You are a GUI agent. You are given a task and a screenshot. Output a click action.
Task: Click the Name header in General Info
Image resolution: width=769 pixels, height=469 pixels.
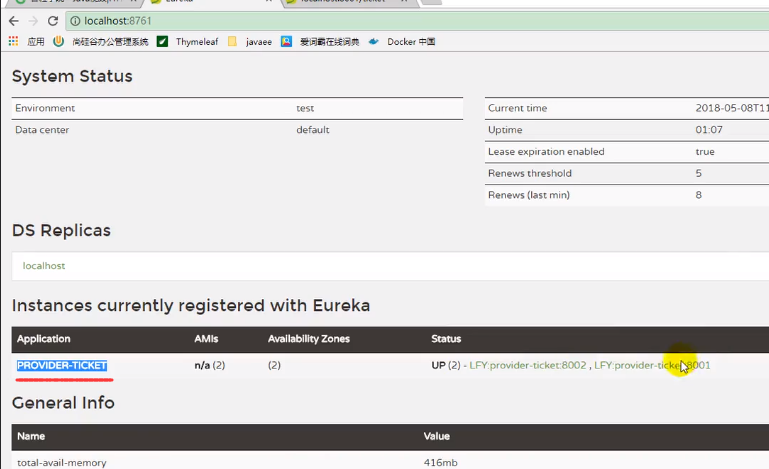pyautogui.click(x=31, y=436)
